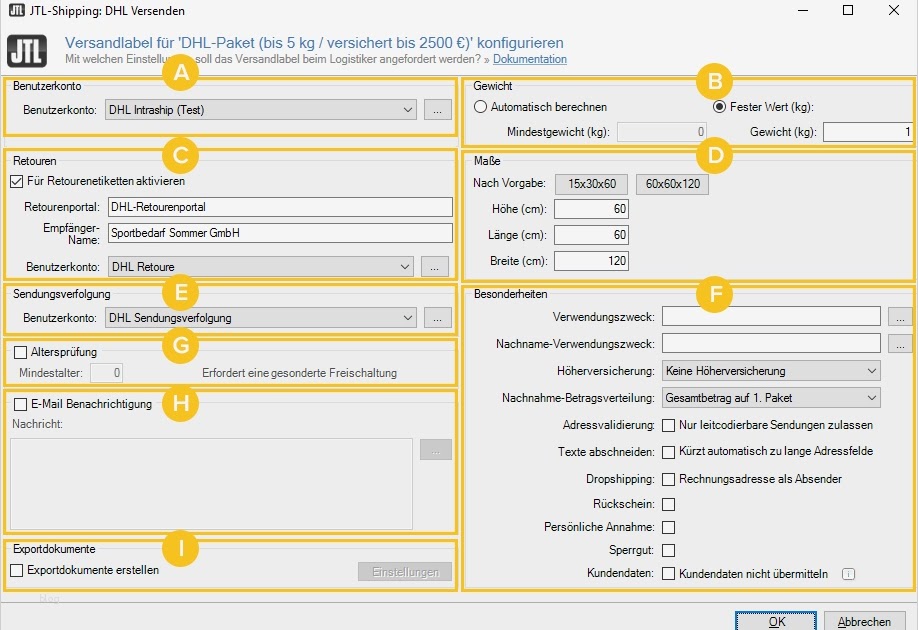
Task: Click the ellipsis button beside DHL Retoure
Action: coord(434,267)
